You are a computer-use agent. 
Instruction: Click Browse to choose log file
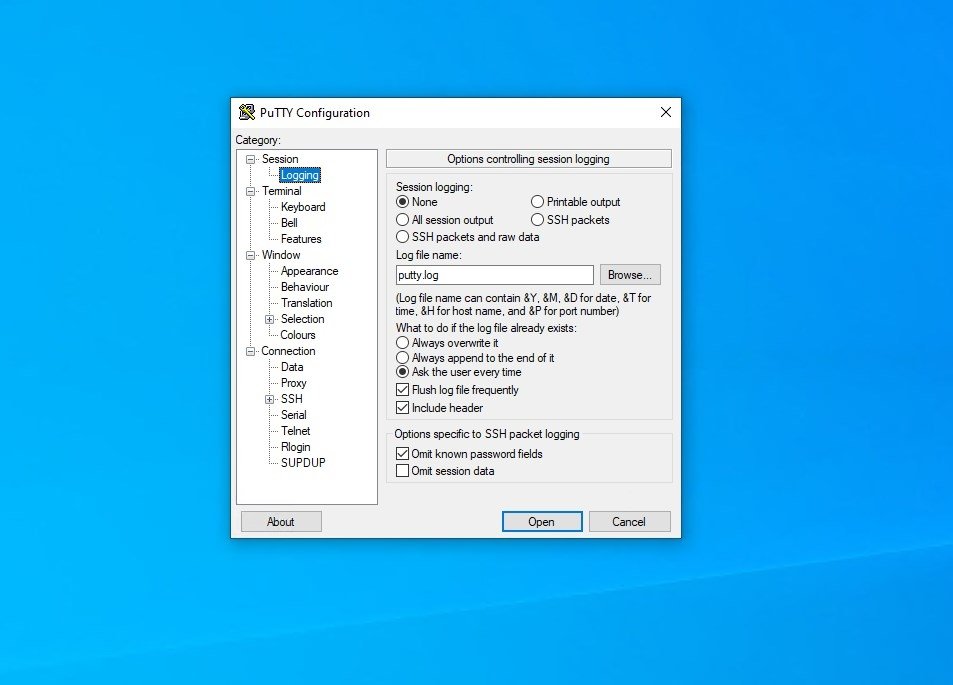(x=630, y=275)
